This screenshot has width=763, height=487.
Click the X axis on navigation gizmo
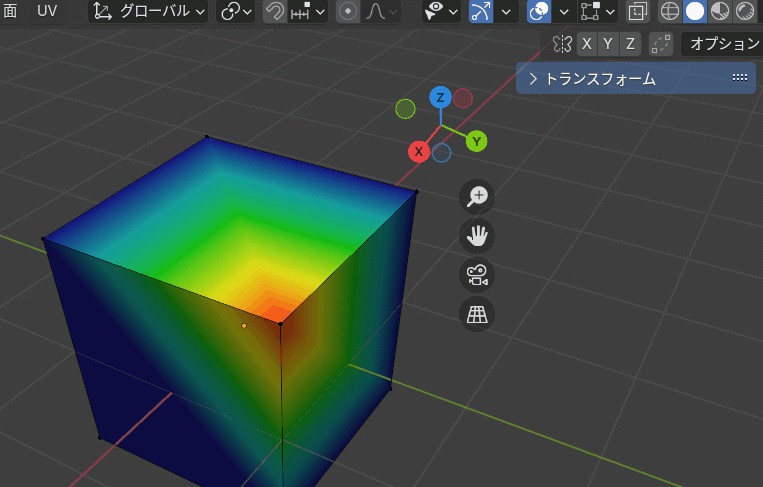(418, 152)
